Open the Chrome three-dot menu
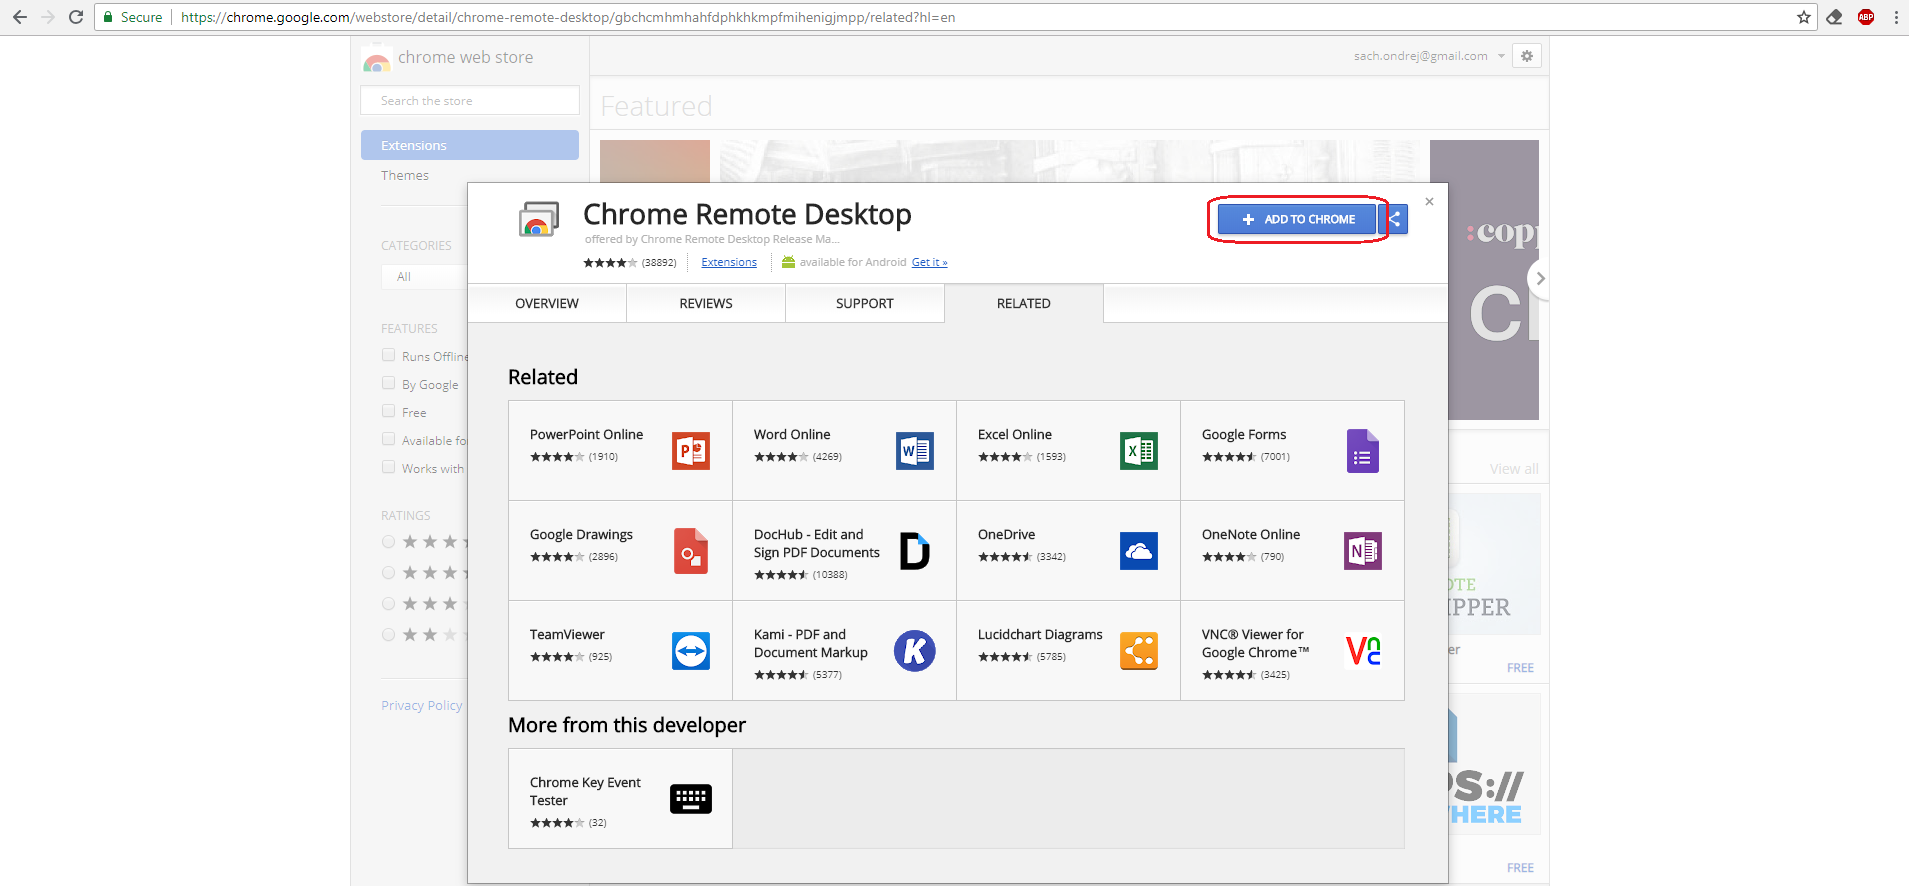The height and width of the screenshot is (886, 1909). coord(1895,17)
